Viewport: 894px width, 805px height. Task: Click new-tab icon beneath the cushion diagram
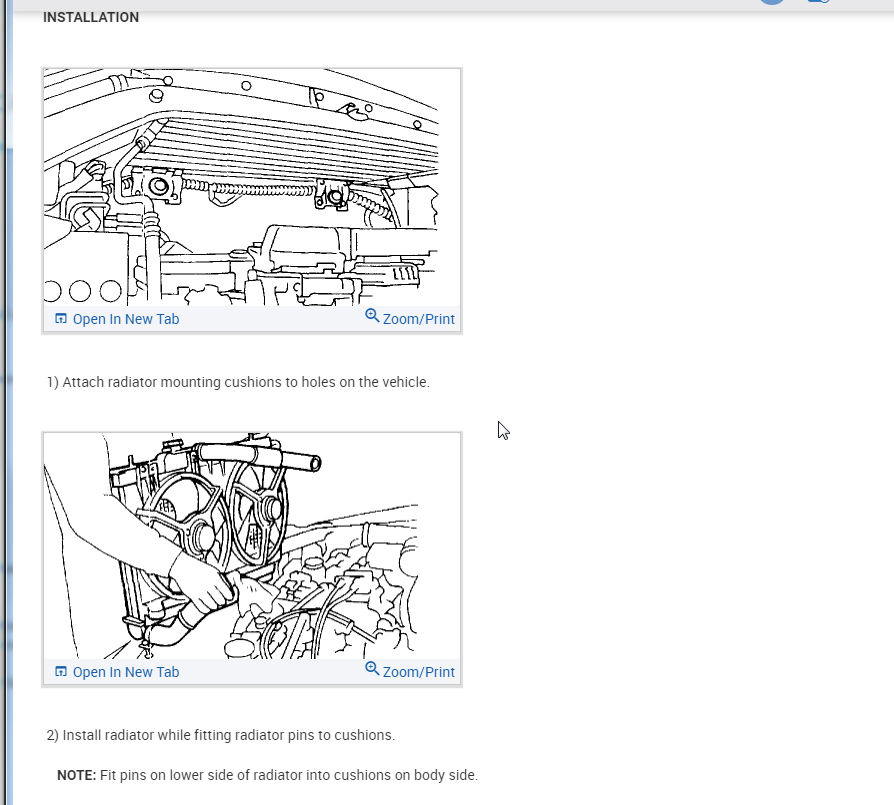coord(60,319)
